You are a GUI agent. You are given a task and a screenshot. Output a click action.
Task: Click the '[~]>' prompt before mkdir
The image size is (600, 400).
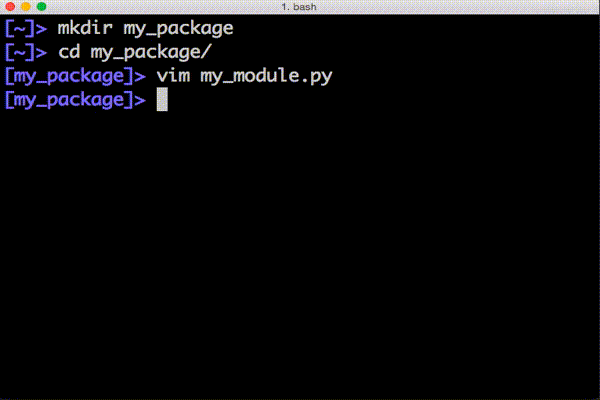26,29
